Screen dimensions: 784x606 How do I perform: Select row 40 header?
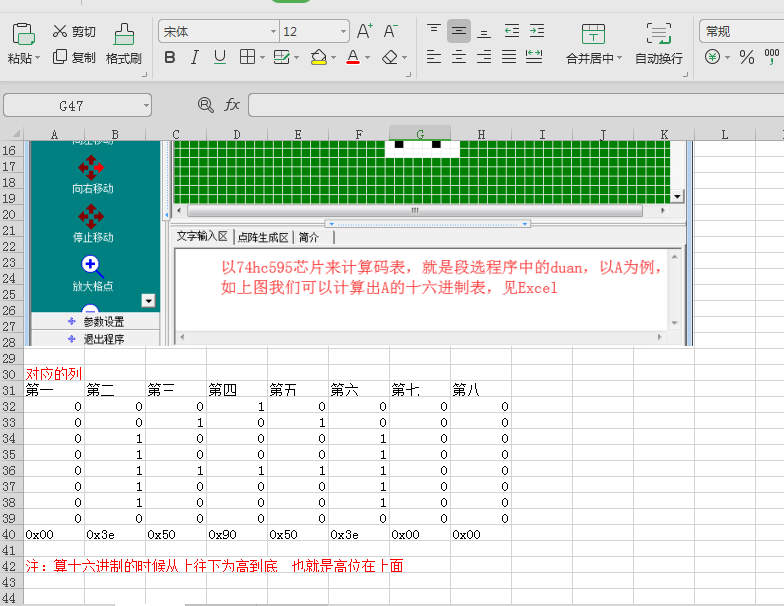(x=10, y=534)
